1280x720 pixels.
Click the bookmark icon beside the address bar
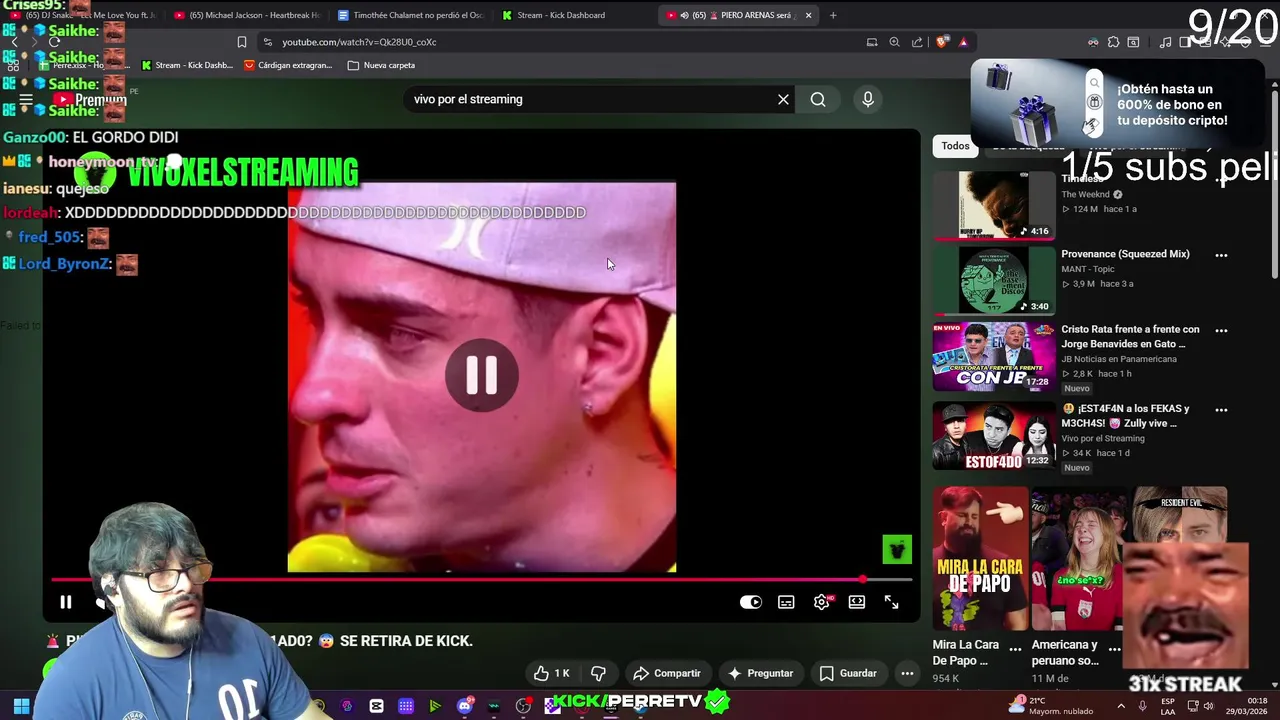click(241, 42)
